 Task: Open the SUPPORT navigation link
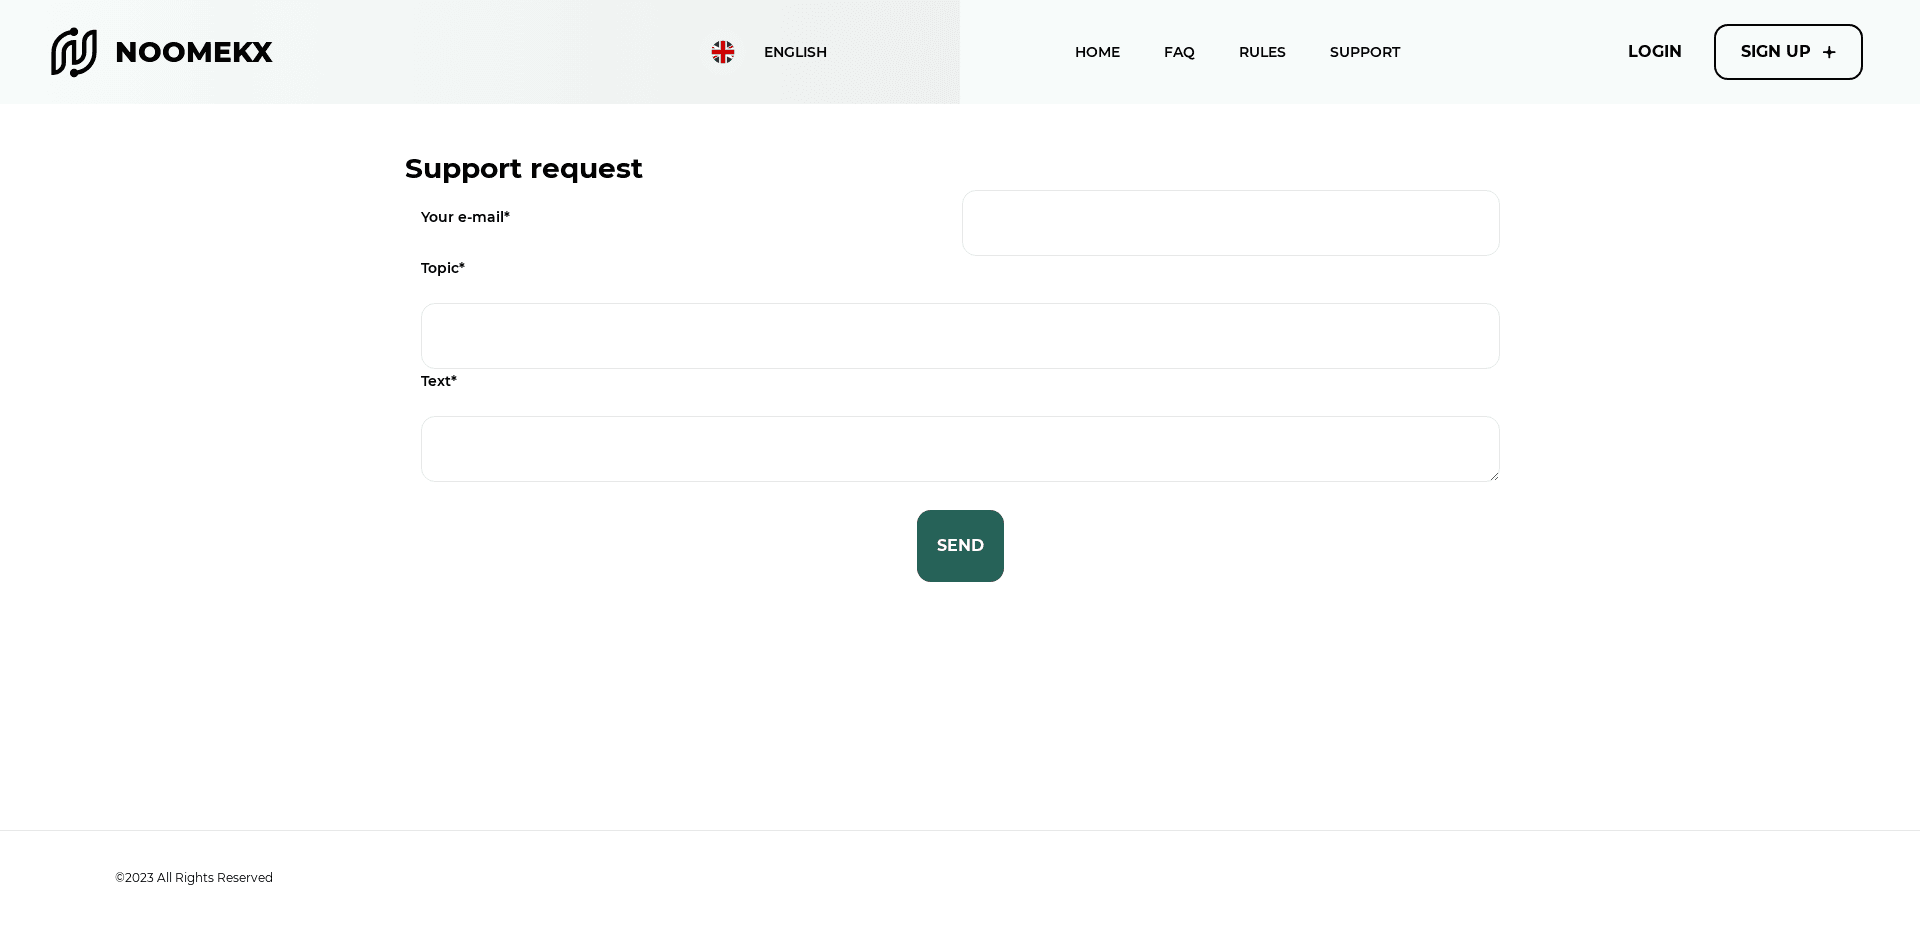coord(1365,51)
